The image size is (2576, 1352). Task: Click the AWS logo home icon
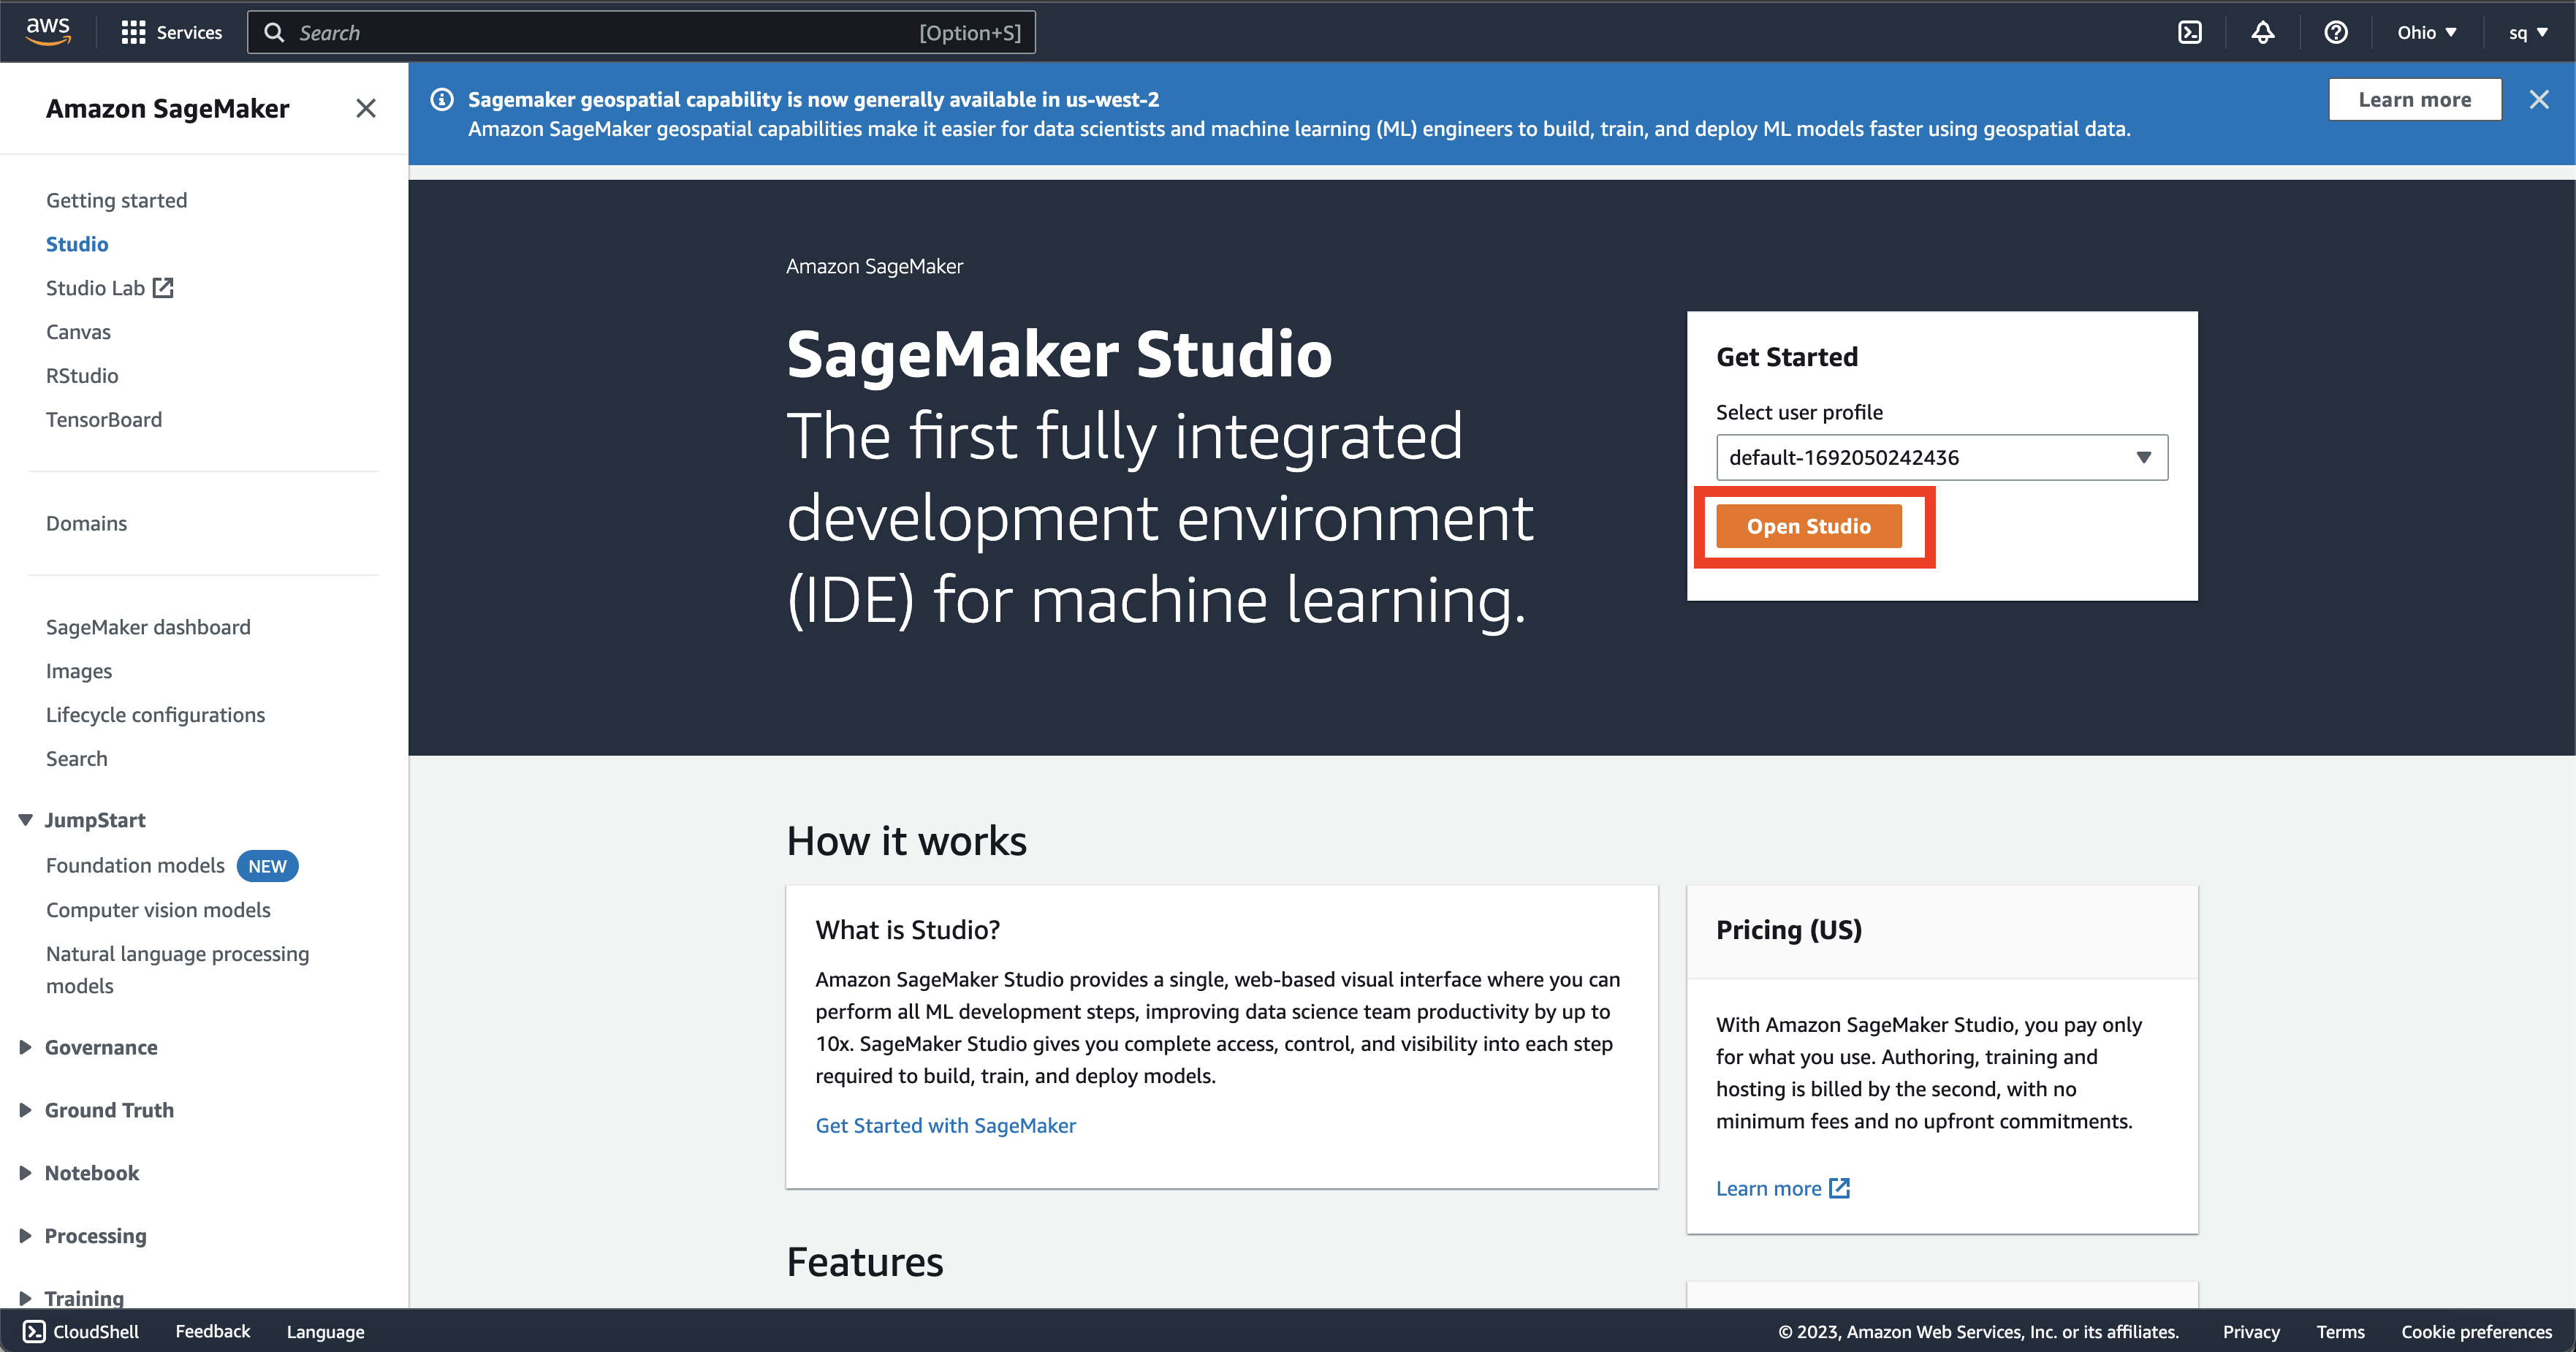coord(48,31)
